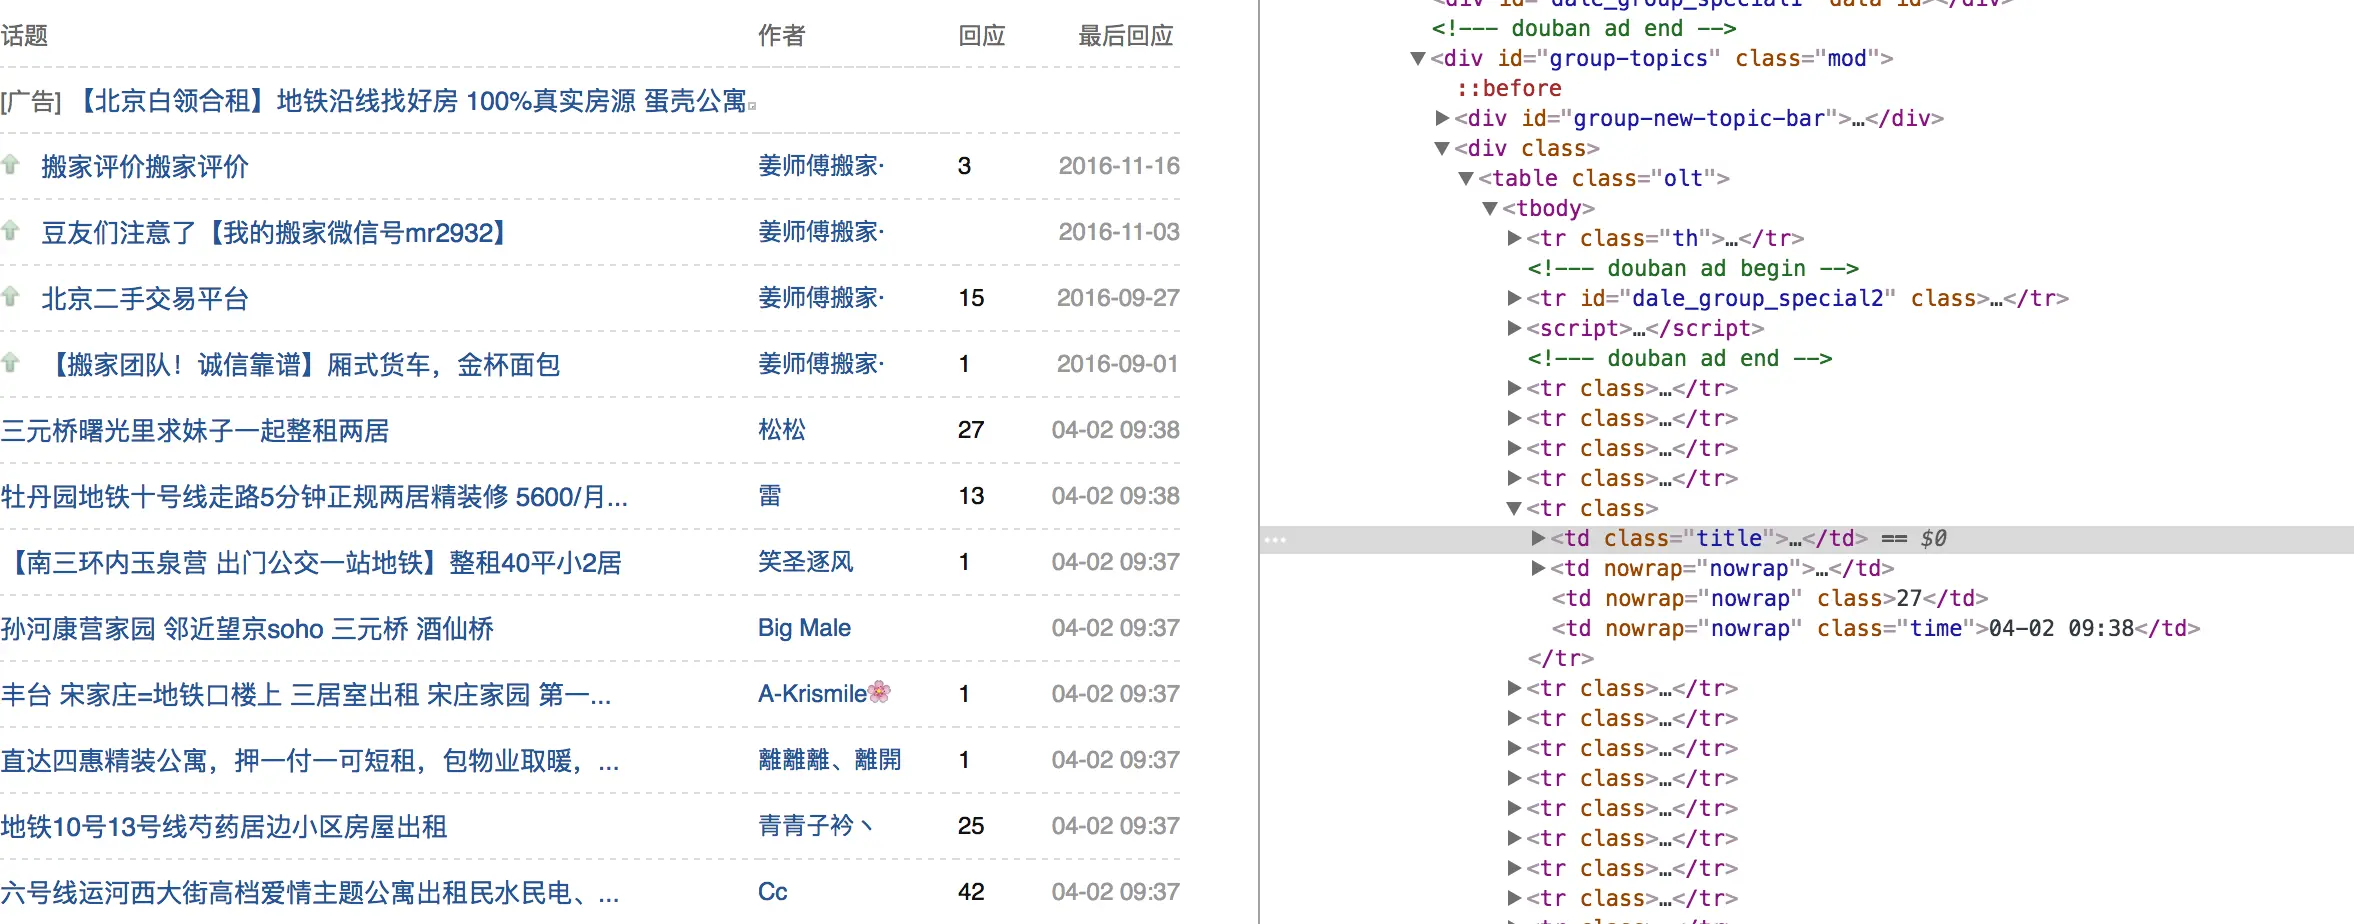
Task: Visit author 青青子衿丶's profile
Action: (x=816, y=826)
